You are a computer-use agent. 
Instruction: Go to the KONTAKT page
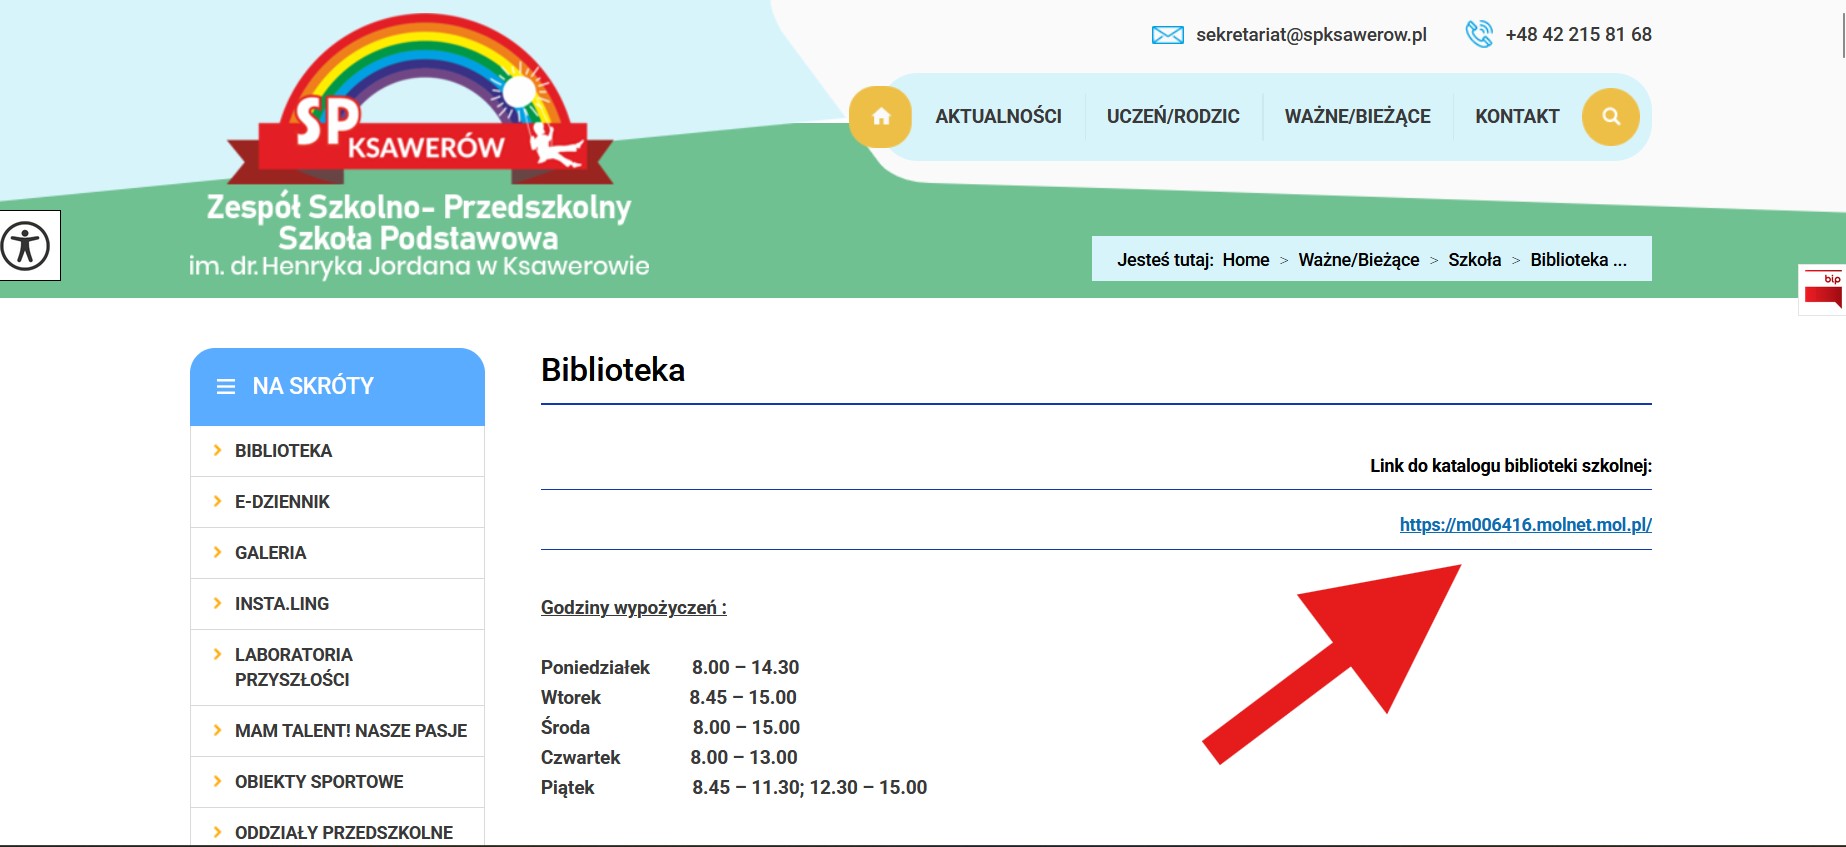point(1516,117)
